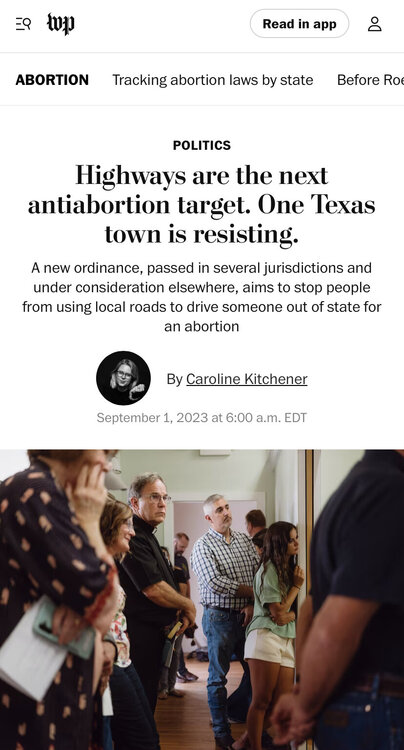Open the POLITICS section label
The image size is (404, 750).
coord(202,145)
